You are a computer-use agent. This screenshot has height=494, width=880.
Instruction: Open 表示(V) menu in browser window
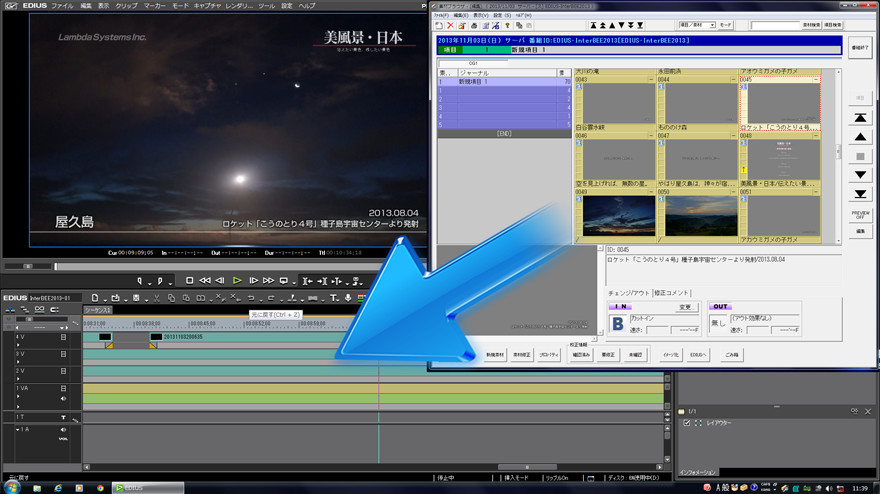(480, 15)
